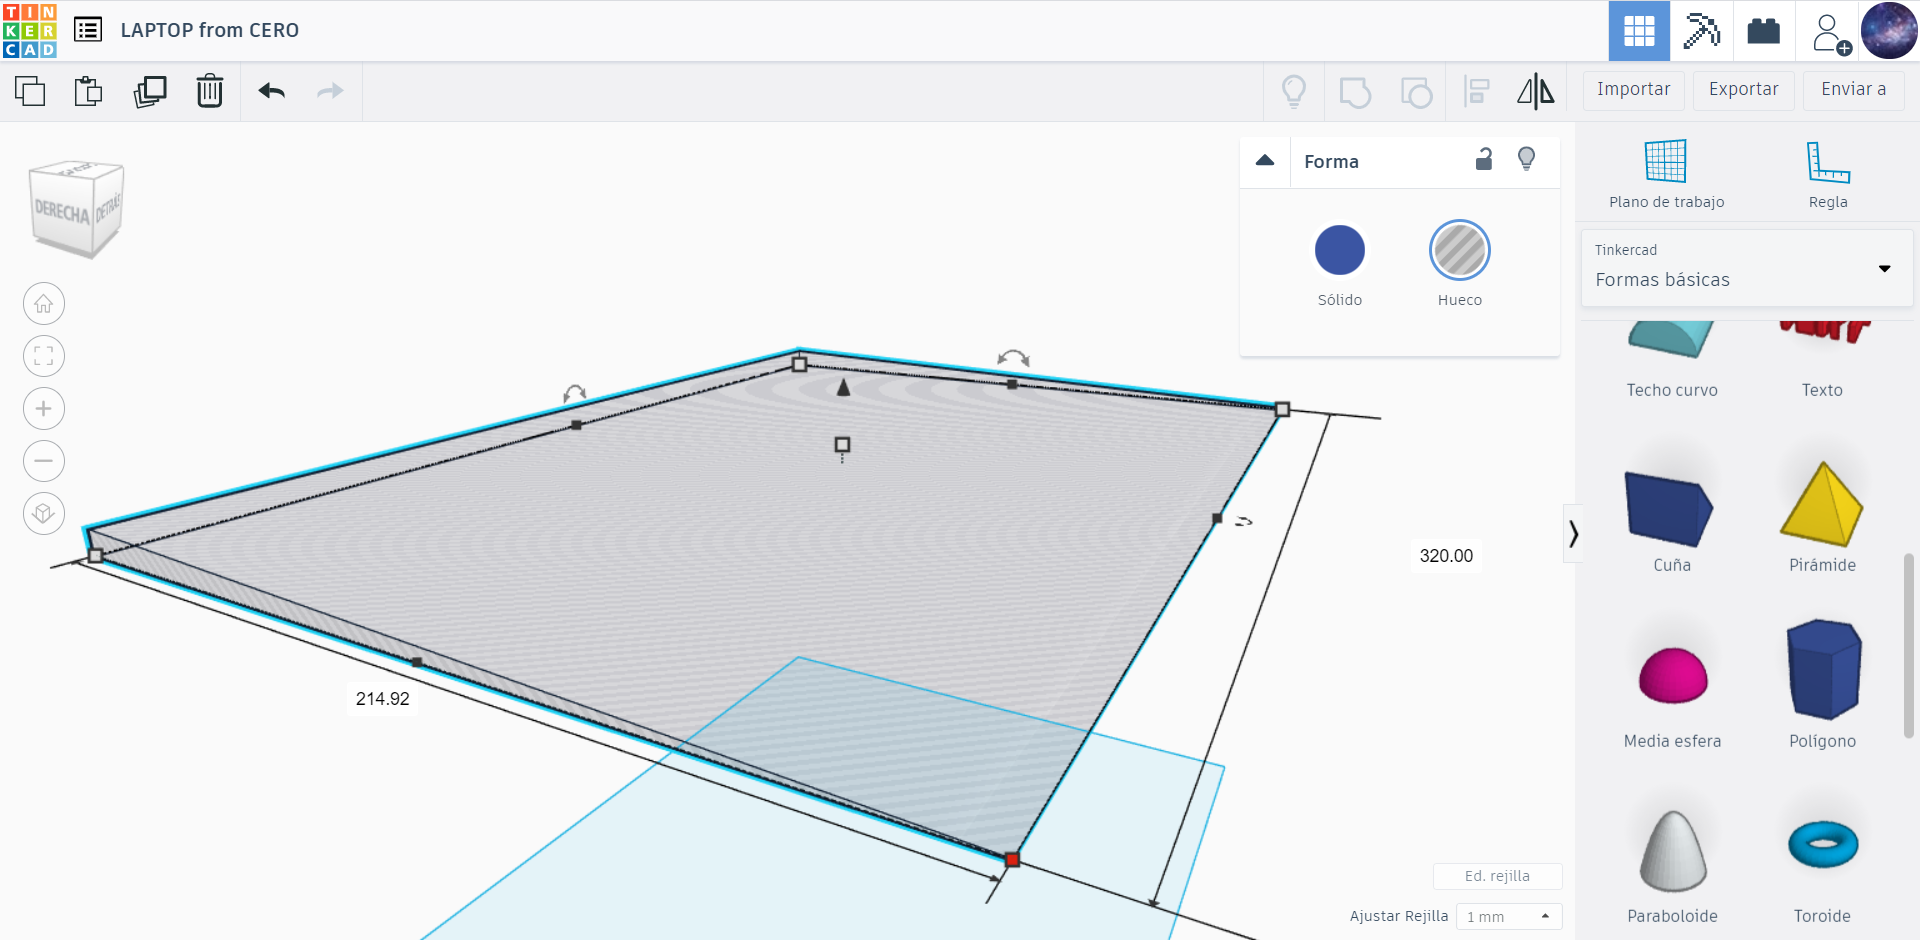
Task: Click the 320.00 dimension value
Action: click(x=1446, y=556)
